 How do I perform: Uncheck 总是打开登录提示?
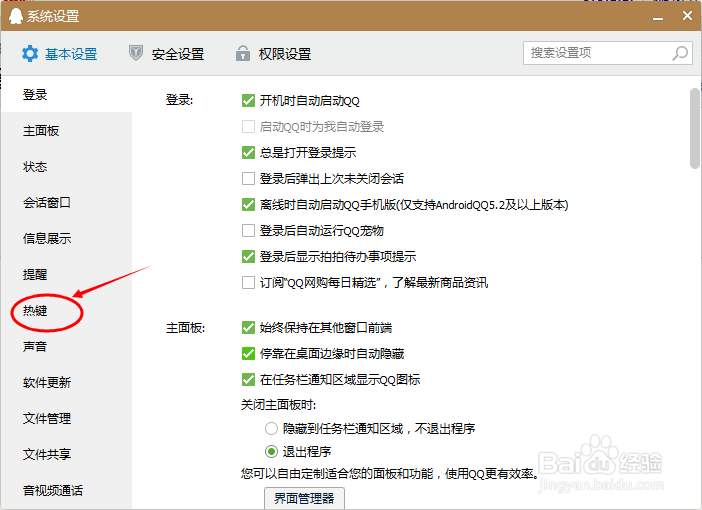248,153
